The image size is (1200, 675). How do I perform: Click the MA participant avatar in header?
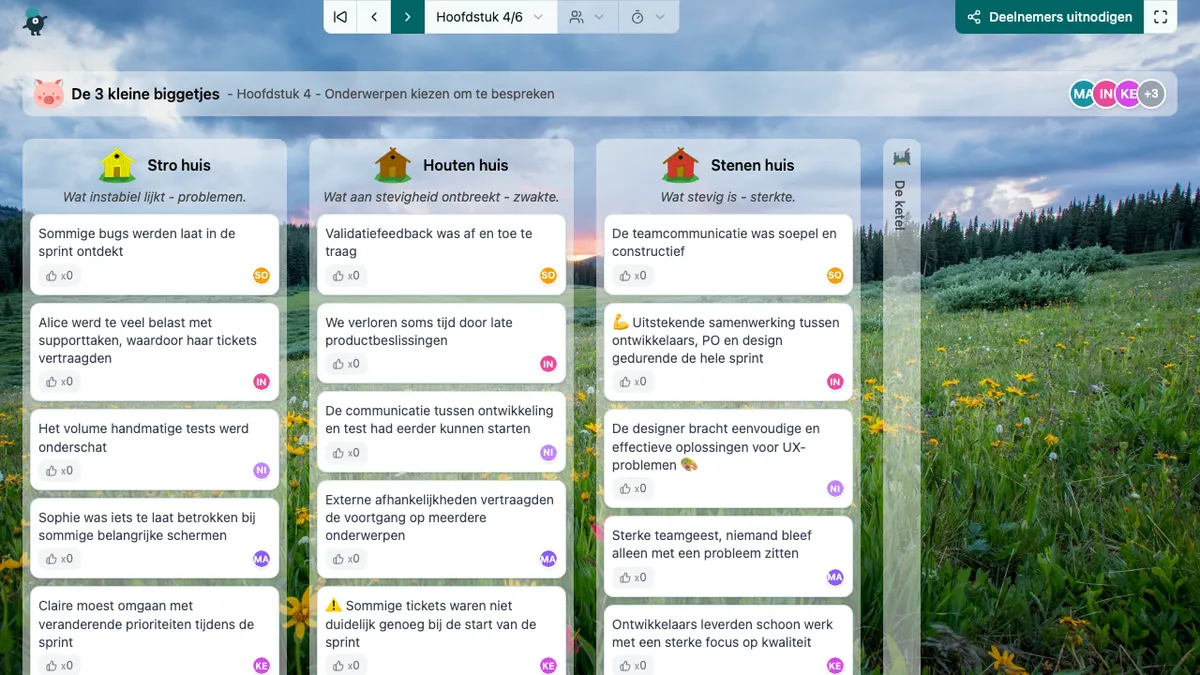[1082, 94]
